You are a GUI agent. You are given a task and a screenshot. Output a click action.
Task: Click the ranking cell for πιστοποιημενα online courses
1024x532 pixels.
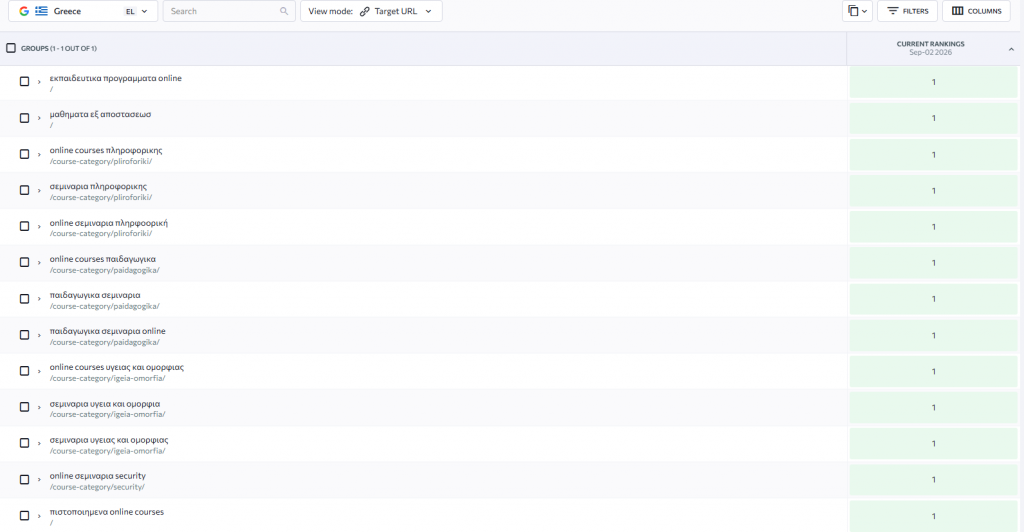click(x=933, y=516)
